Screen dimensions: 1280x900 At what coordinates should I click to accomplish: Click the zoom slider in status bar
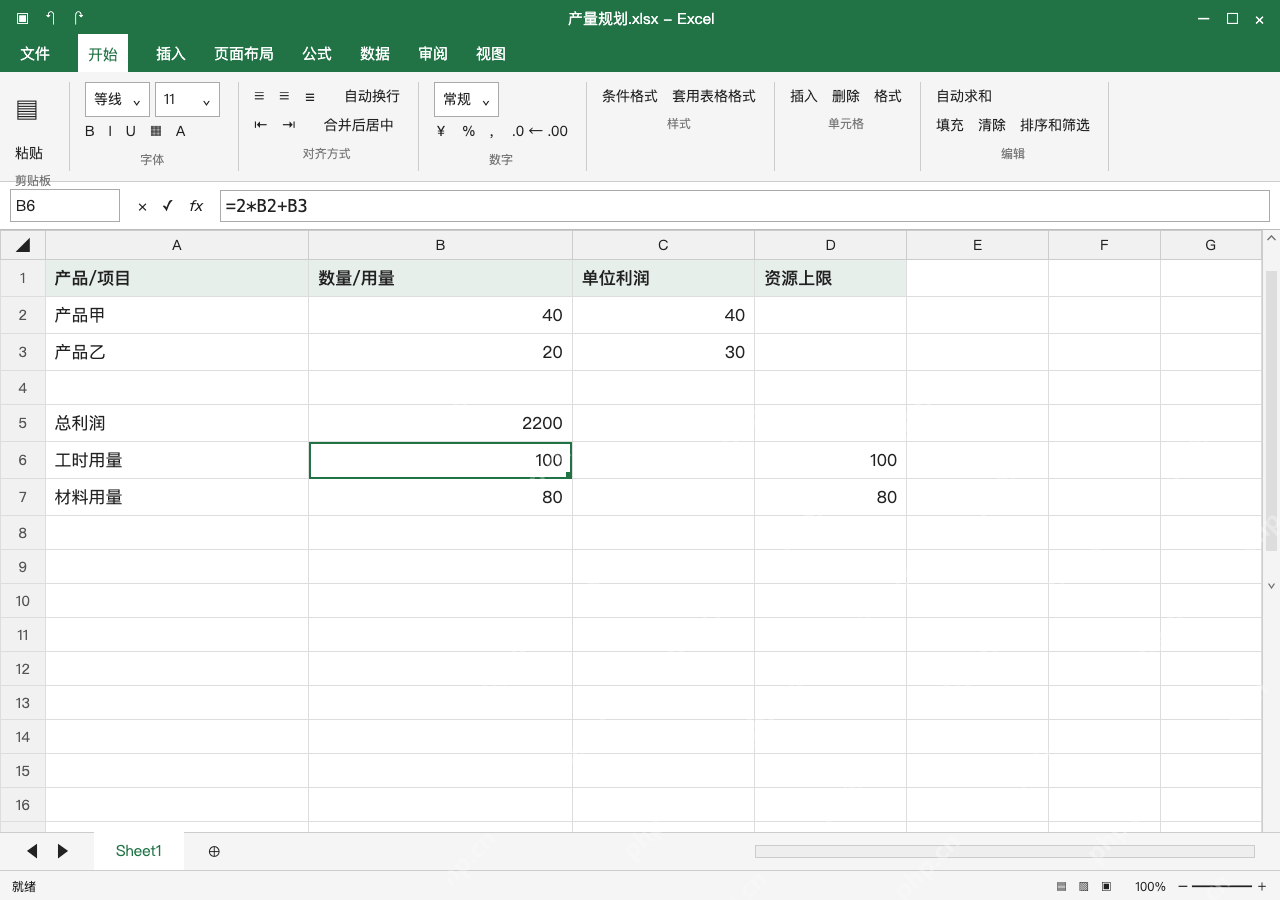[x=1222, y=887]
